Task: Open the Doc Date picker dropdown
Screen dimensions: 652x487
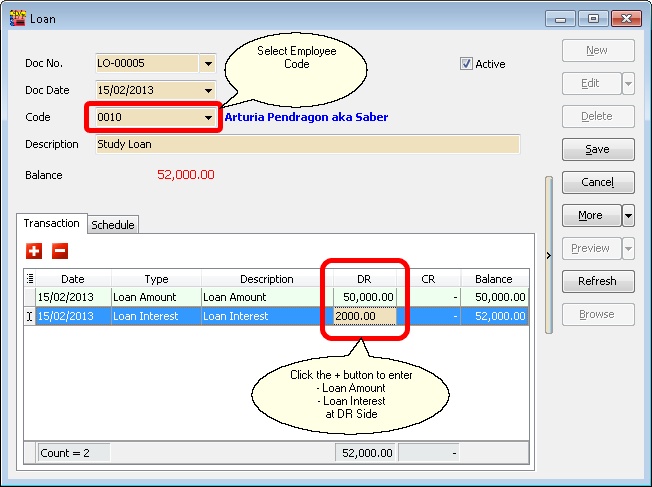Action: click(208, 91)
